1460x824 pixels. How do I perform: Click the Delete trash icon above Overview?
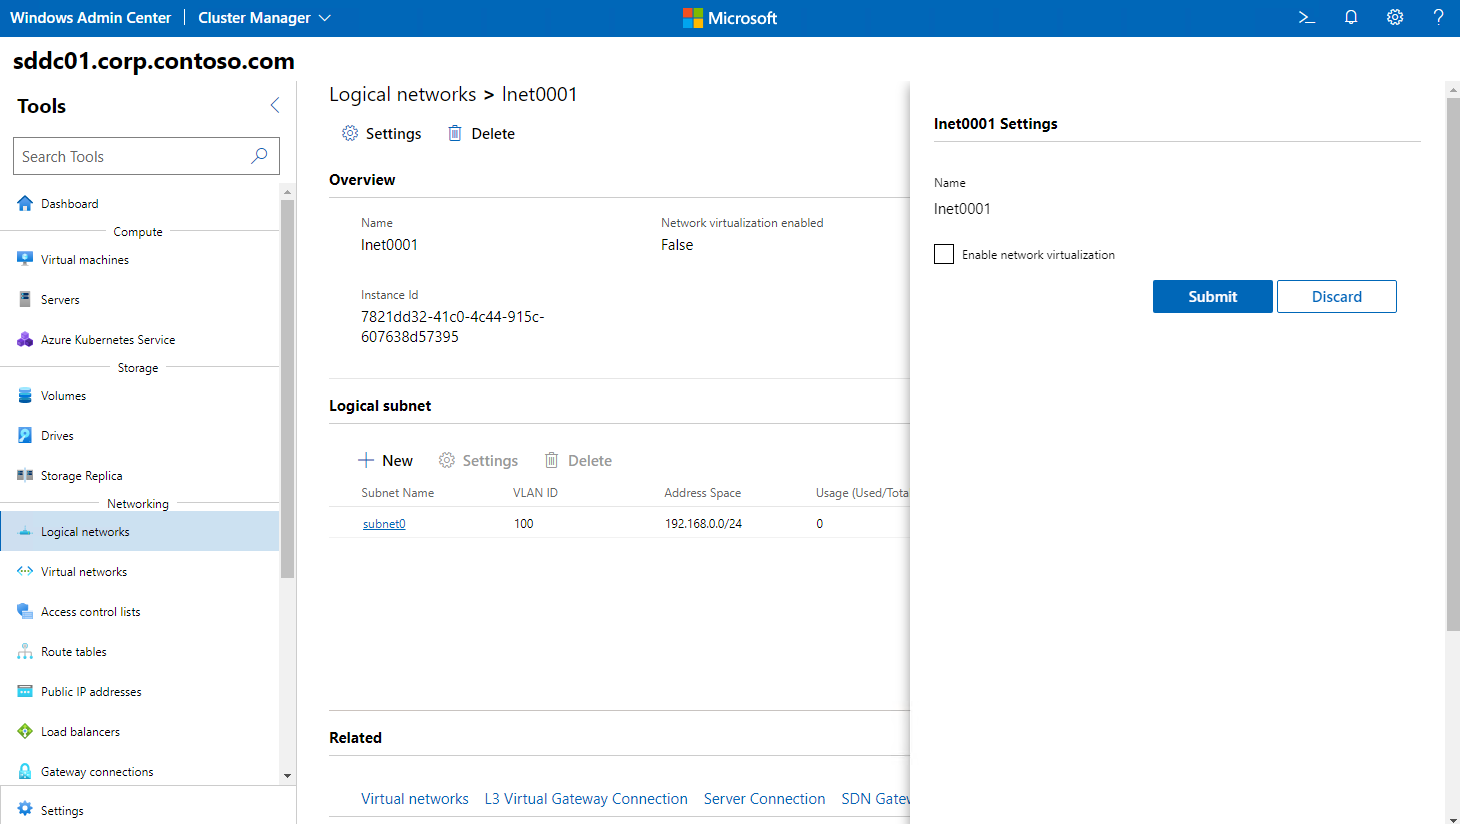point(455,133)
